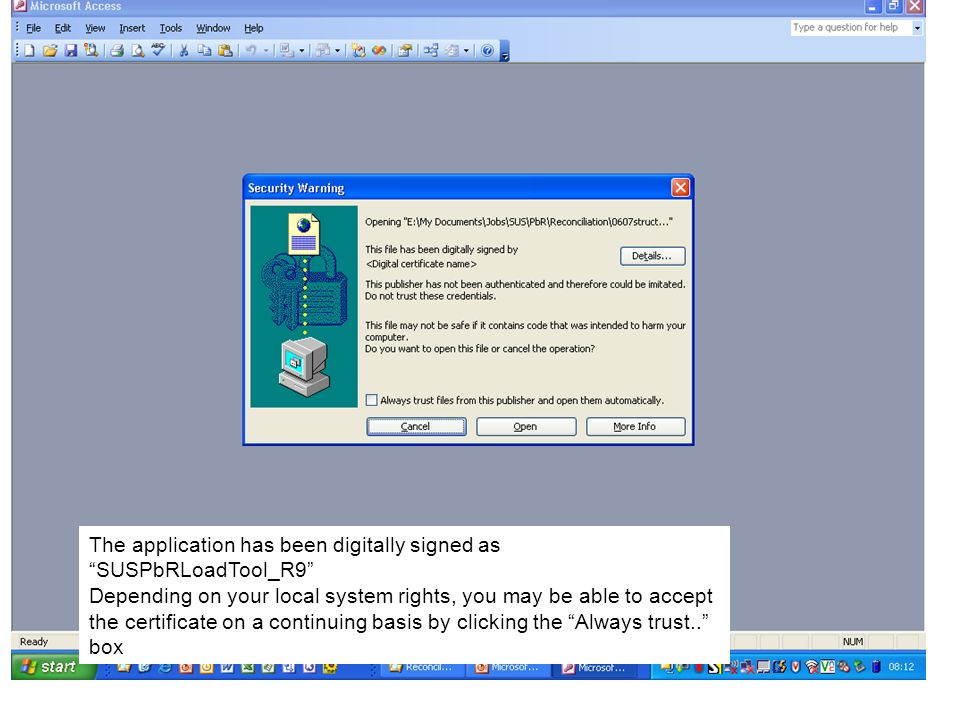This screenshot has width=960, height=720.
Task: Open Toolbar Options at toolbar end
Action: point(504,51)
